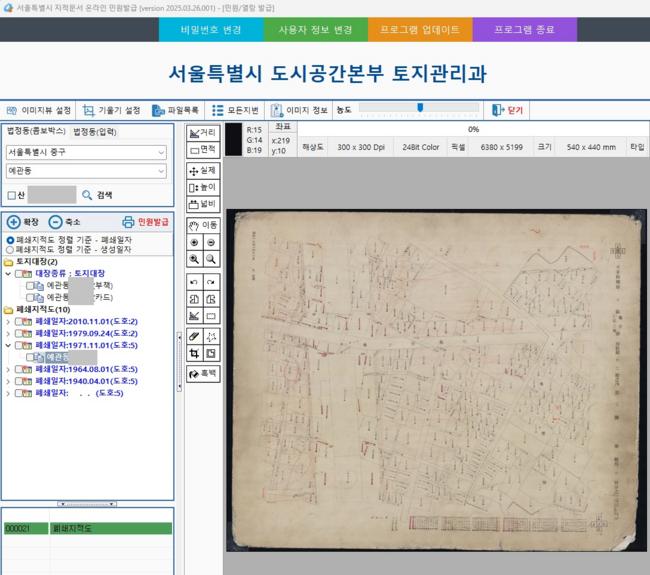Check the 산 checkbox
650x575 pixels.
pos(11,195)
